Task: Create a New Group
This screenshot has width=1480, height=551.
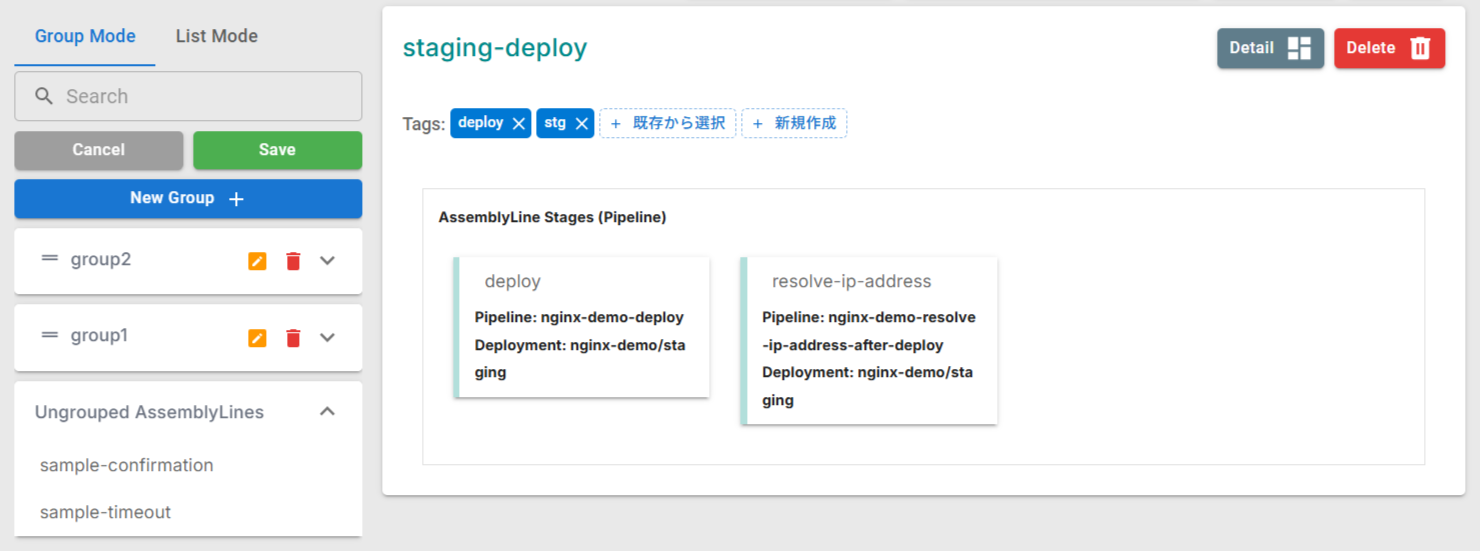Action: point(188,199)
